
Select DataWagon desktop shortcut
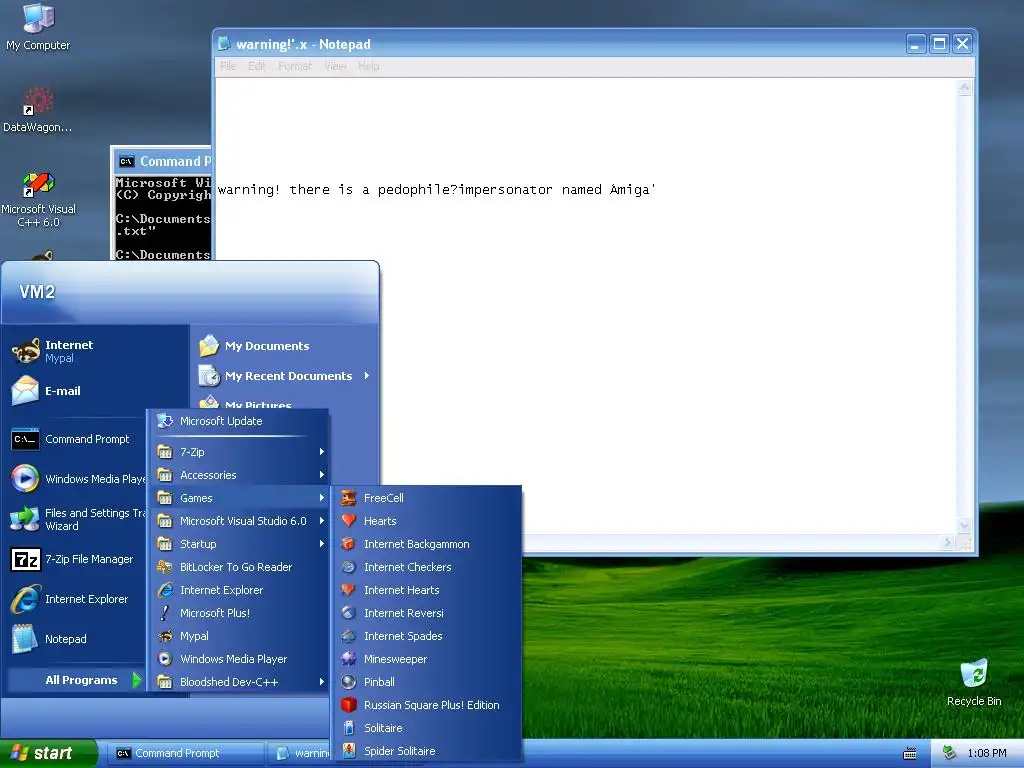click(x=37, y=109)
